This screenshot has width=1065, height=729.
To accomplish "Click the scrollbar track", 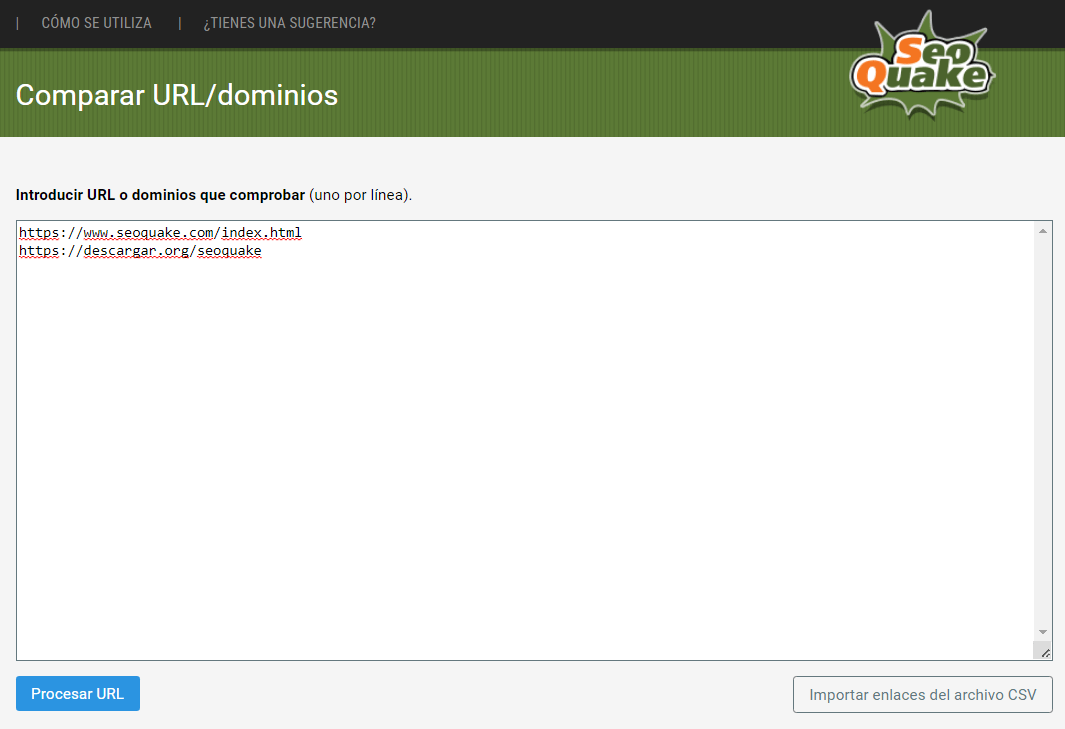I will [x=1042, y=430].
